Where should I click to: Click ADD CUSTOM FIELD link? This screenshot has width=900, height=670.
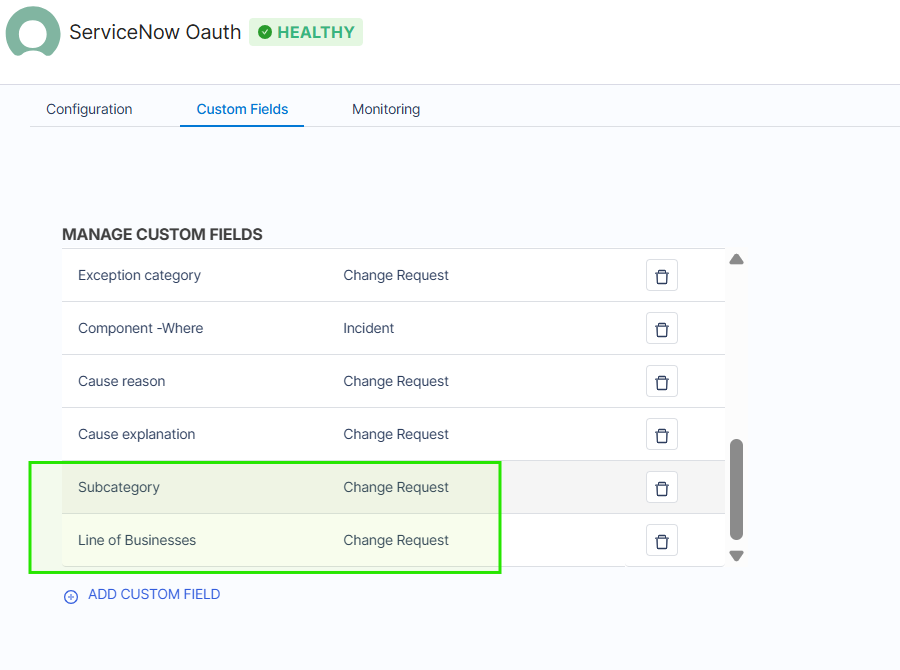[x=154, y=594]
